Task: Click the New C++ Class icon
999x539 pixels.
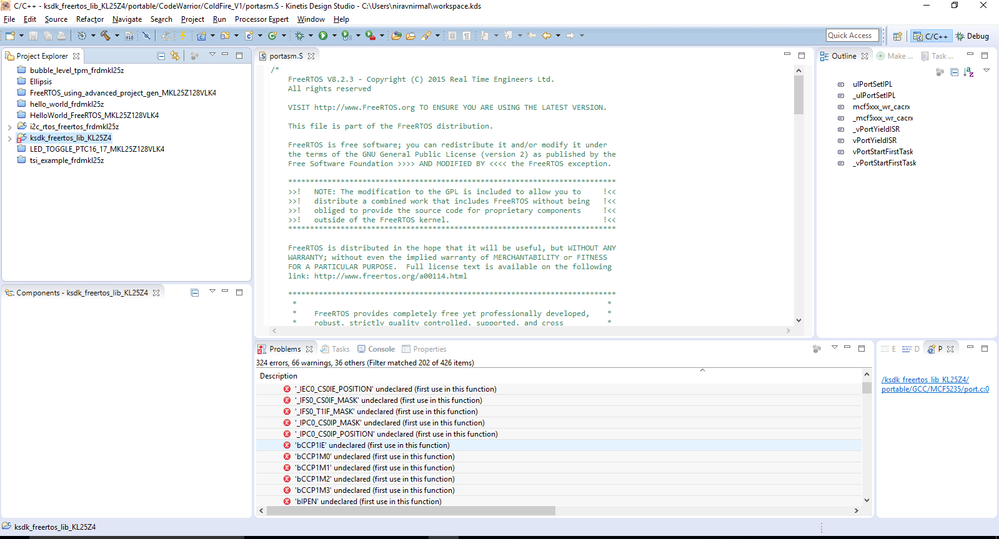Action: point(272,36)
